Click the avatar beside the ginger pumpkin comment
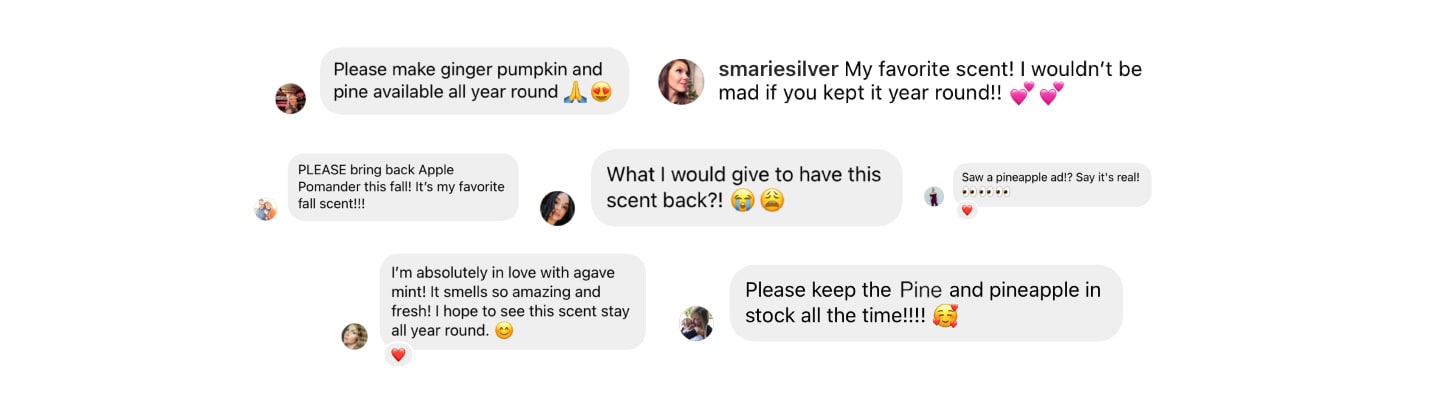Screen dimensions: 1440x400 pos(290,98)
